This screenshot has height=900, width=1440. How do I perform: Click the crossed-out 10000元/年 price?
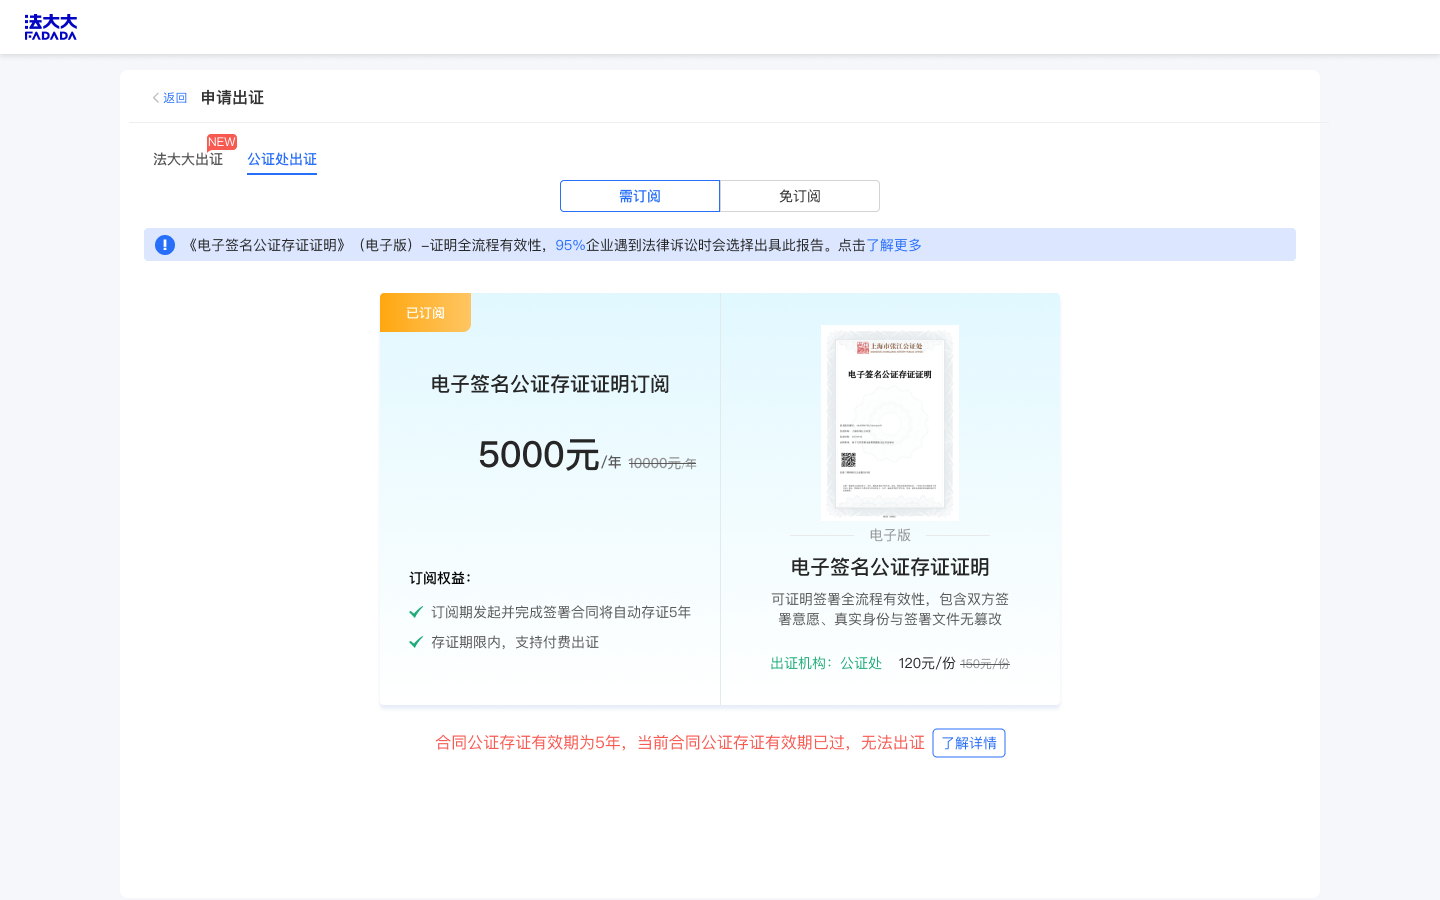(662, 463)
